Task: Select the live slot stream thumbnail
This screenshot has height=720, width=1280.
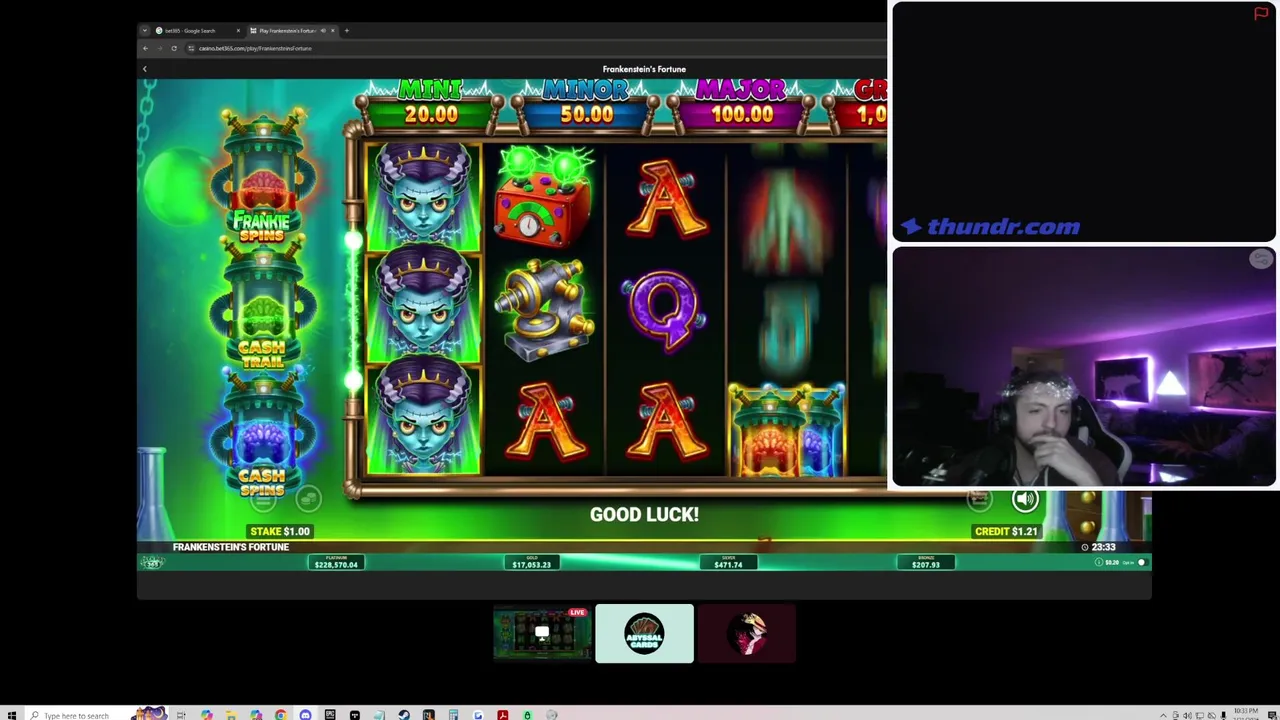Action: (x=542, y=633)
